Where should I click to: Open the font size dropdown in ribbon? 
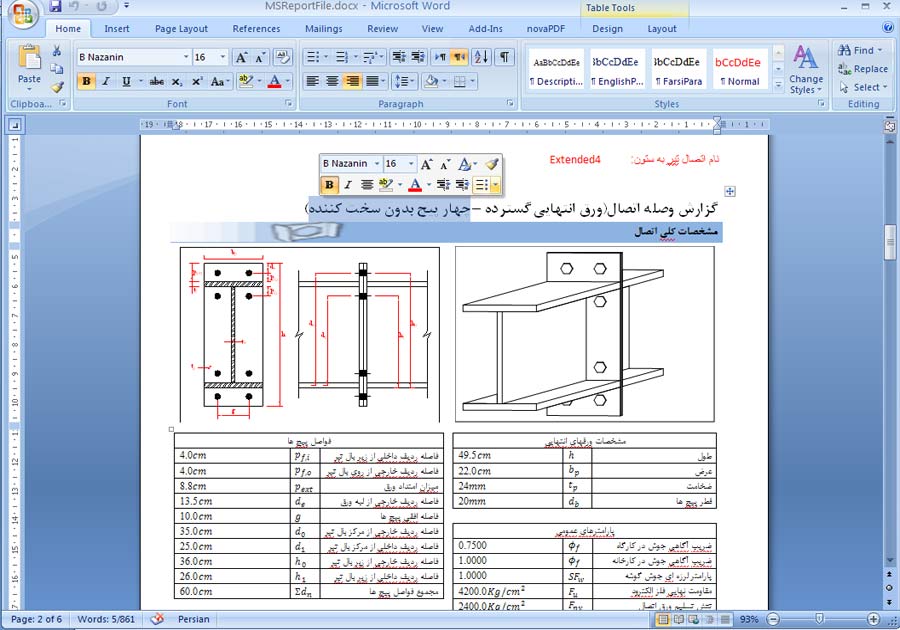tap(224, 57)
